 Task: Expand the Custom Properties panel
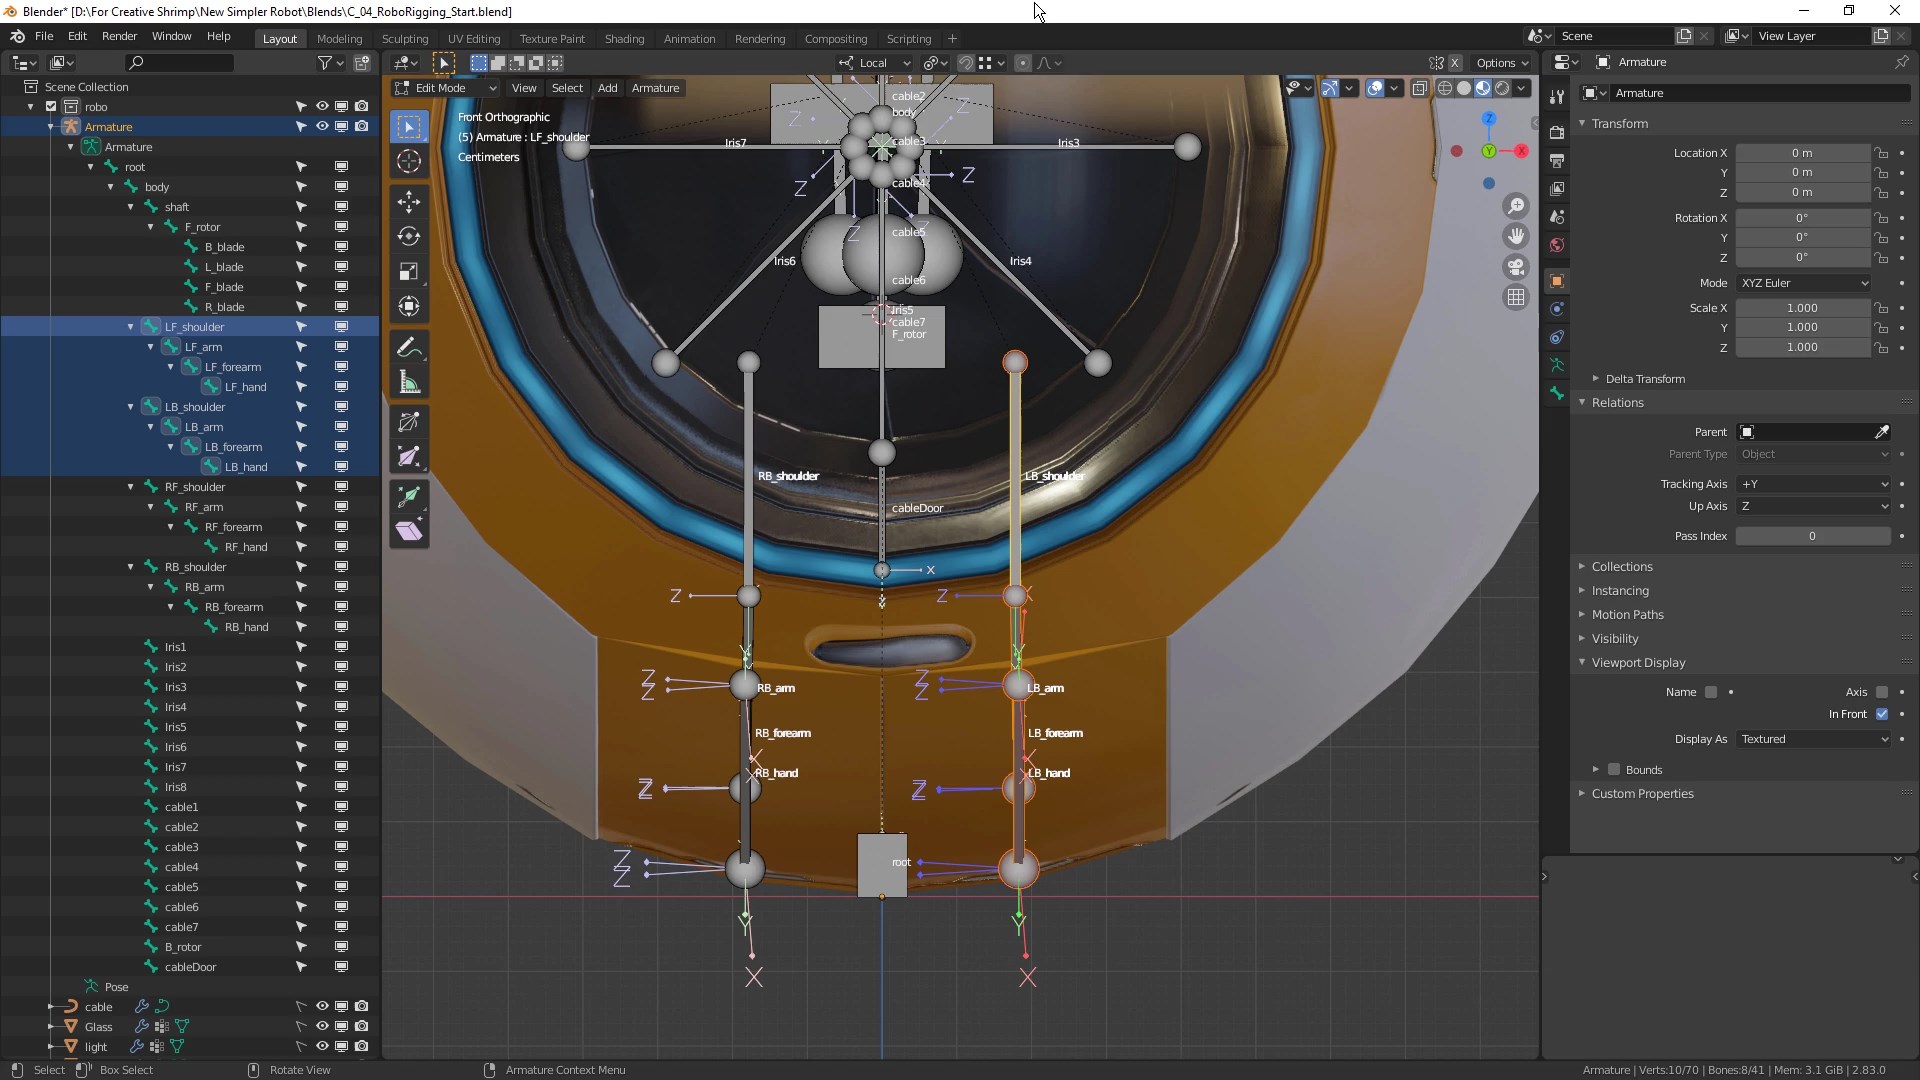click(x=1642, y=794)
